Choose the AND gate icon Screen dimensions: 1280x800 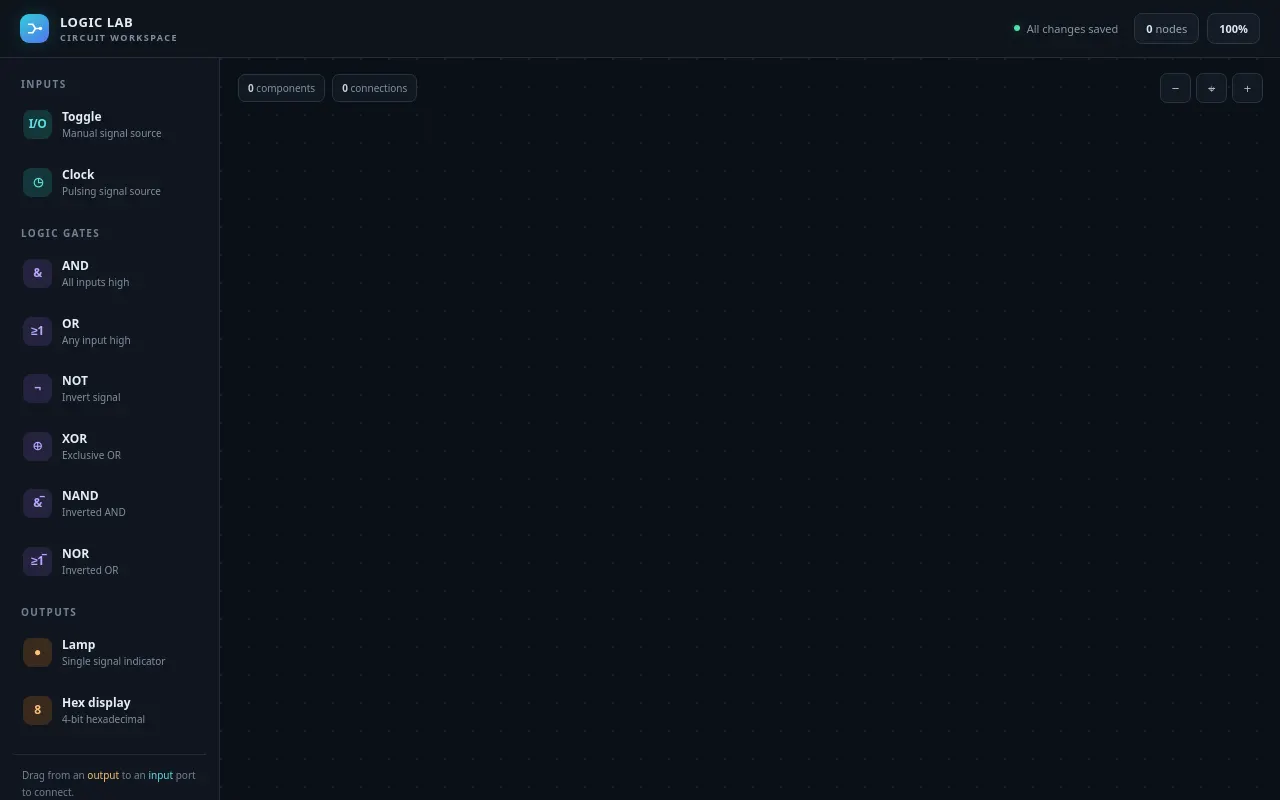tap(37, 273)
